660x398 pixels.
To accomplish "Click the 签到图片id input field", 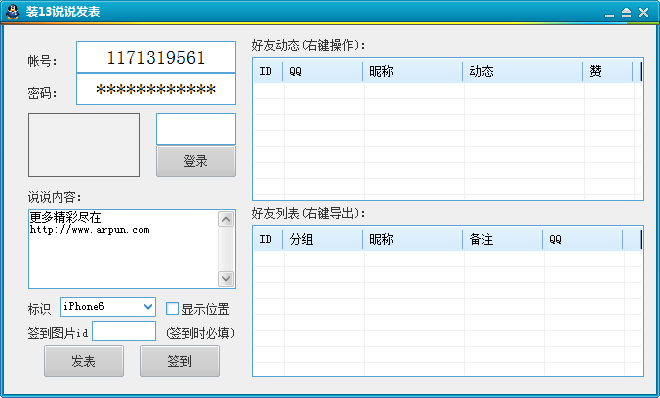I will click(124, 331).
